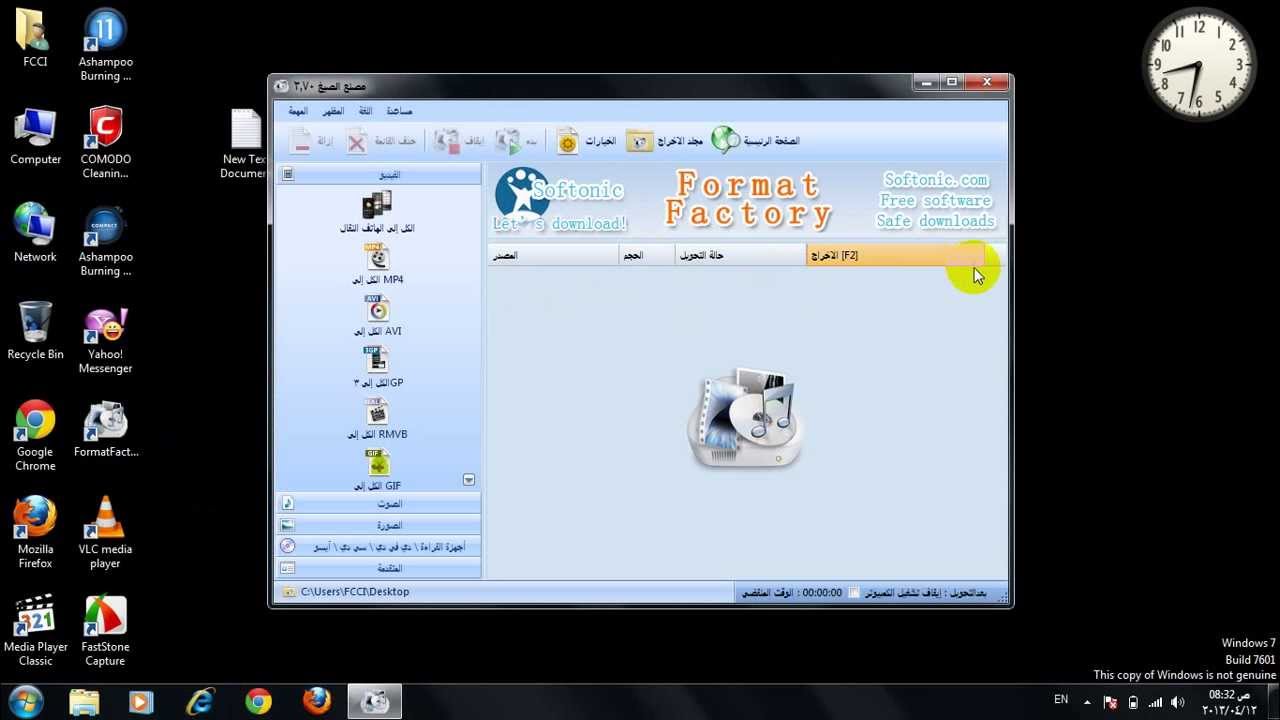Launch FormatFactory desktop shortcut
This screenshot has width=1280, height=720.
coord(105,428)
